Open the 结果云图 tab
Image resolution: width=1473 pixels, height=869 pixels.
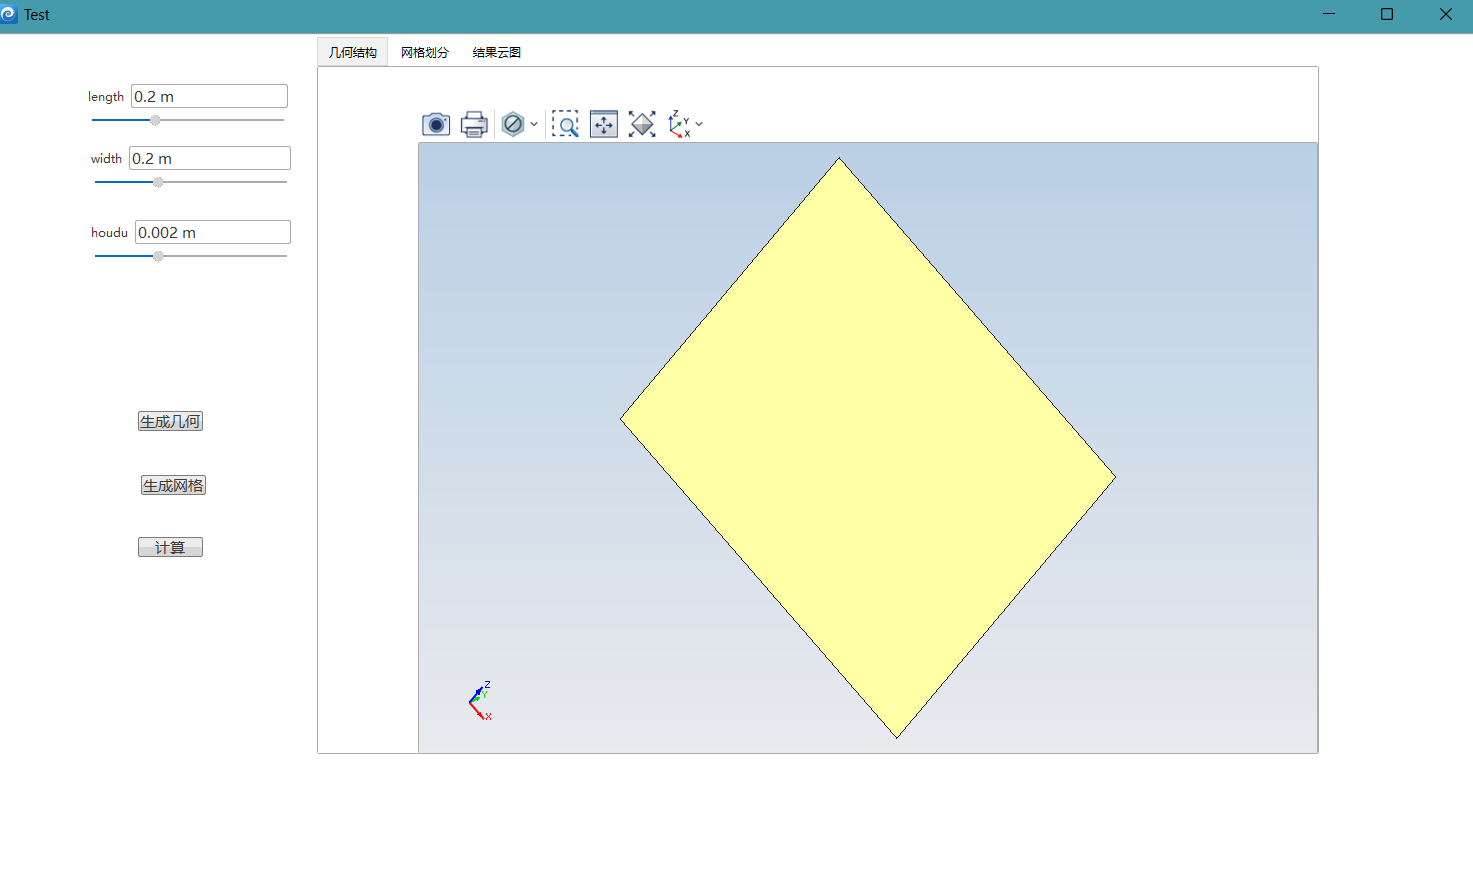(x=497, y=52)
